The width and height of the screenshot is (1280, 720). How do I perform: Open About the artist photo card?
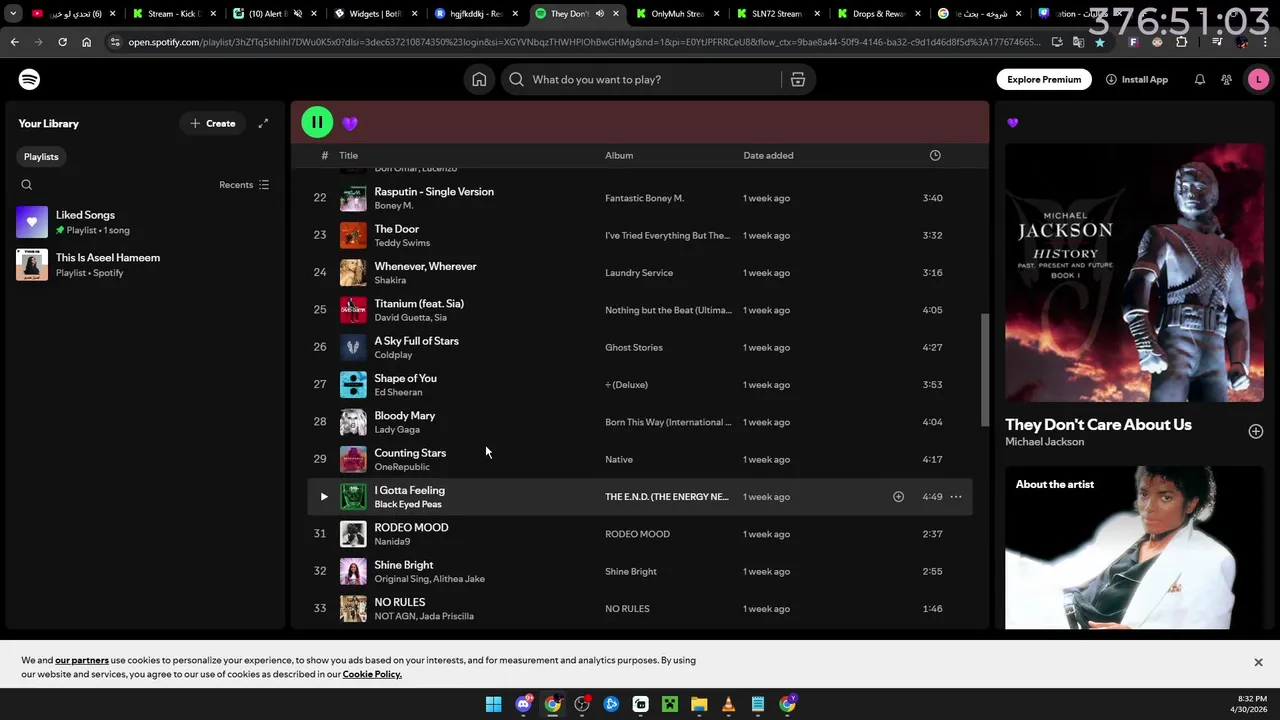tap(1134, 548)
